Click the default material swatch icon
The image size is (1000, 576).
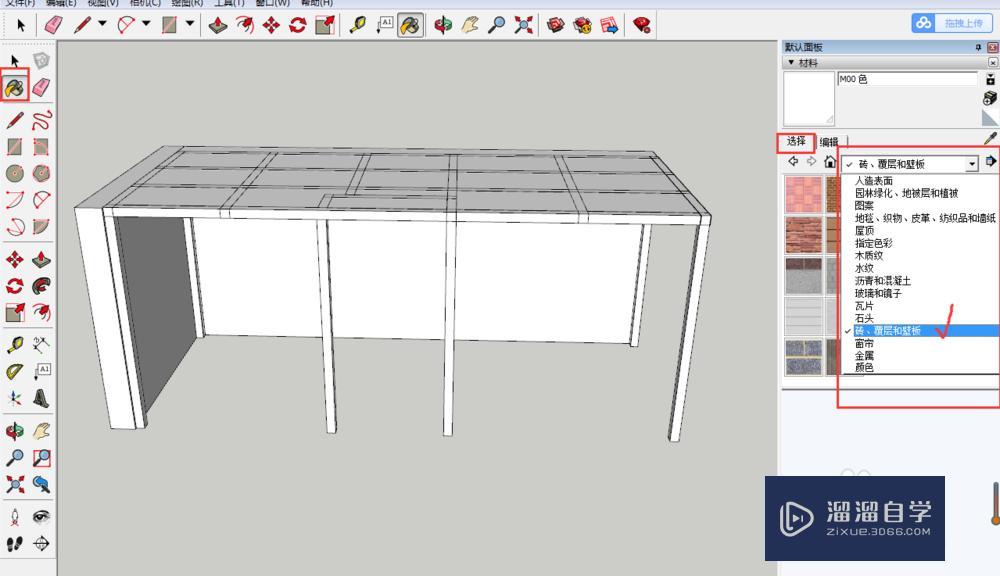coord(990,119)
